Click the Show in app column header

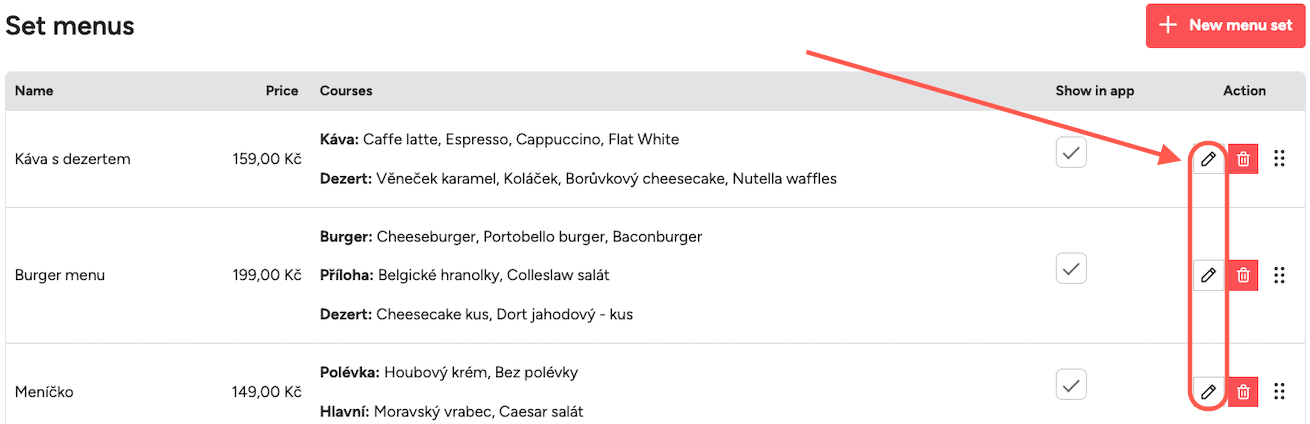click(1095, 91)
